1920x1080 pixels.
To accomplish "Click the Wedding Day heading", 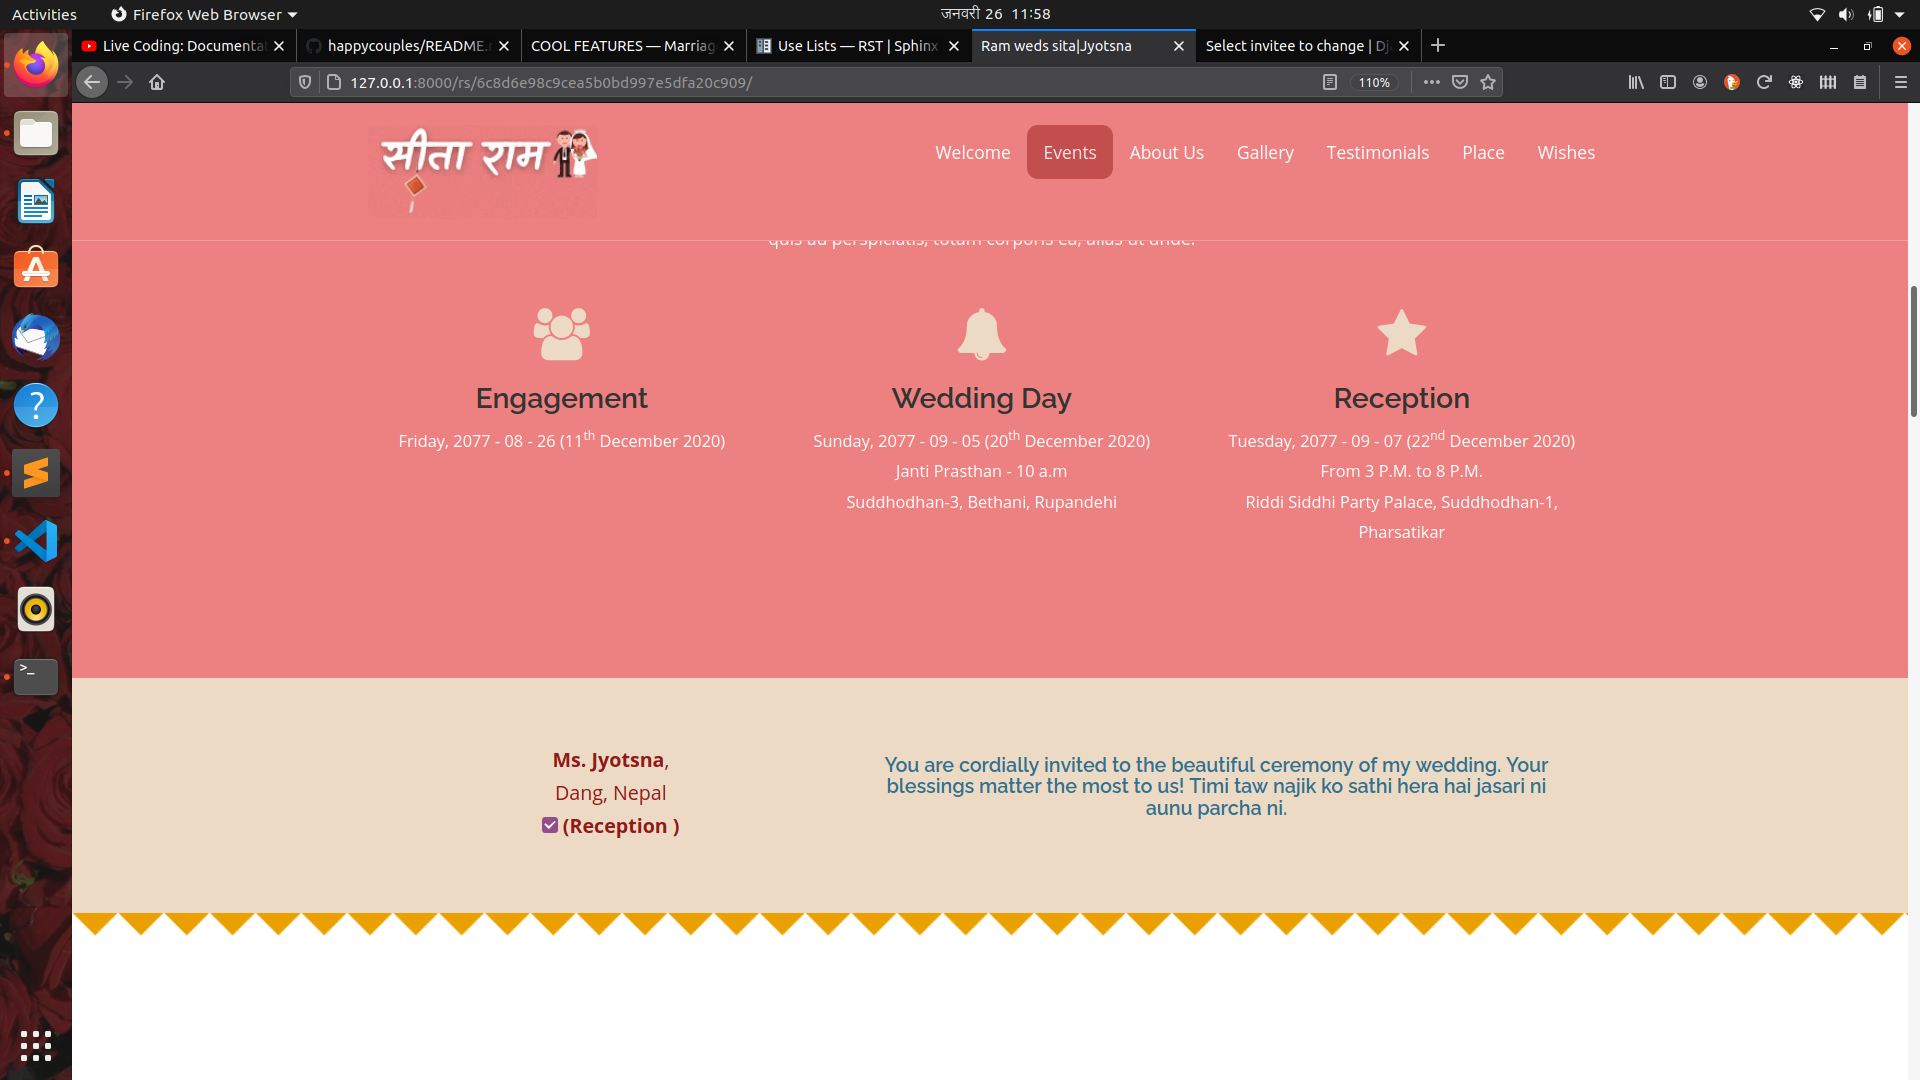I will pyautogui.click(x=982, y=398).
